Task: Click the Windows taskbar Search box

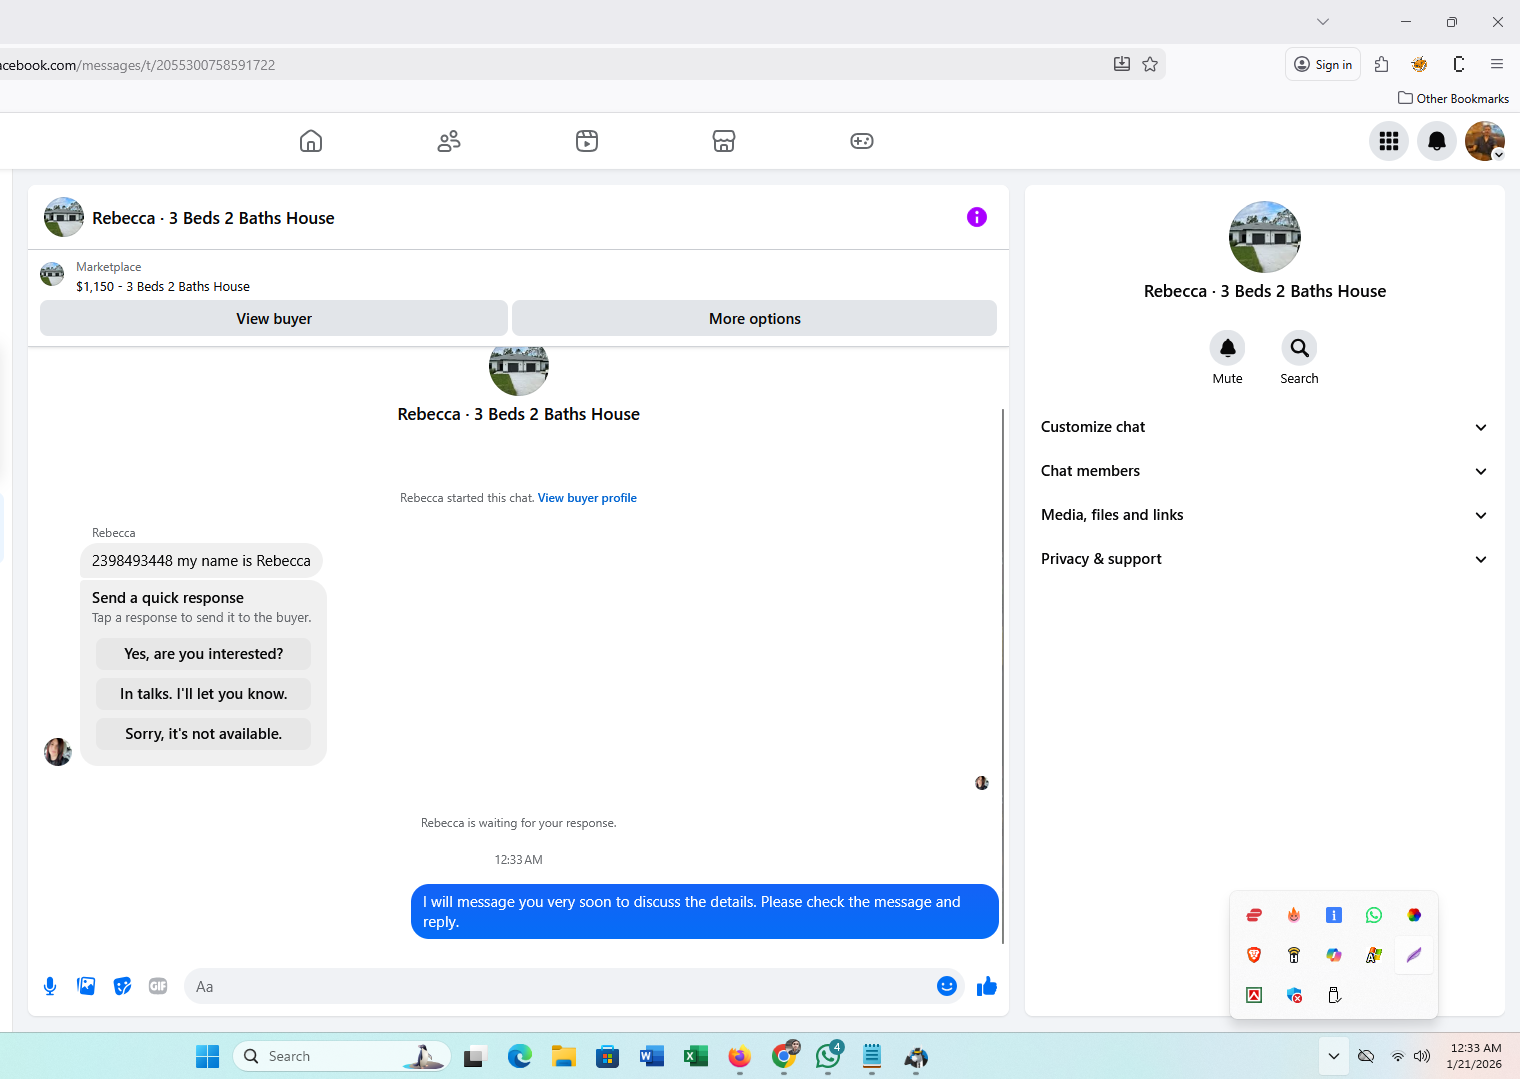Action: point(342,1056)
